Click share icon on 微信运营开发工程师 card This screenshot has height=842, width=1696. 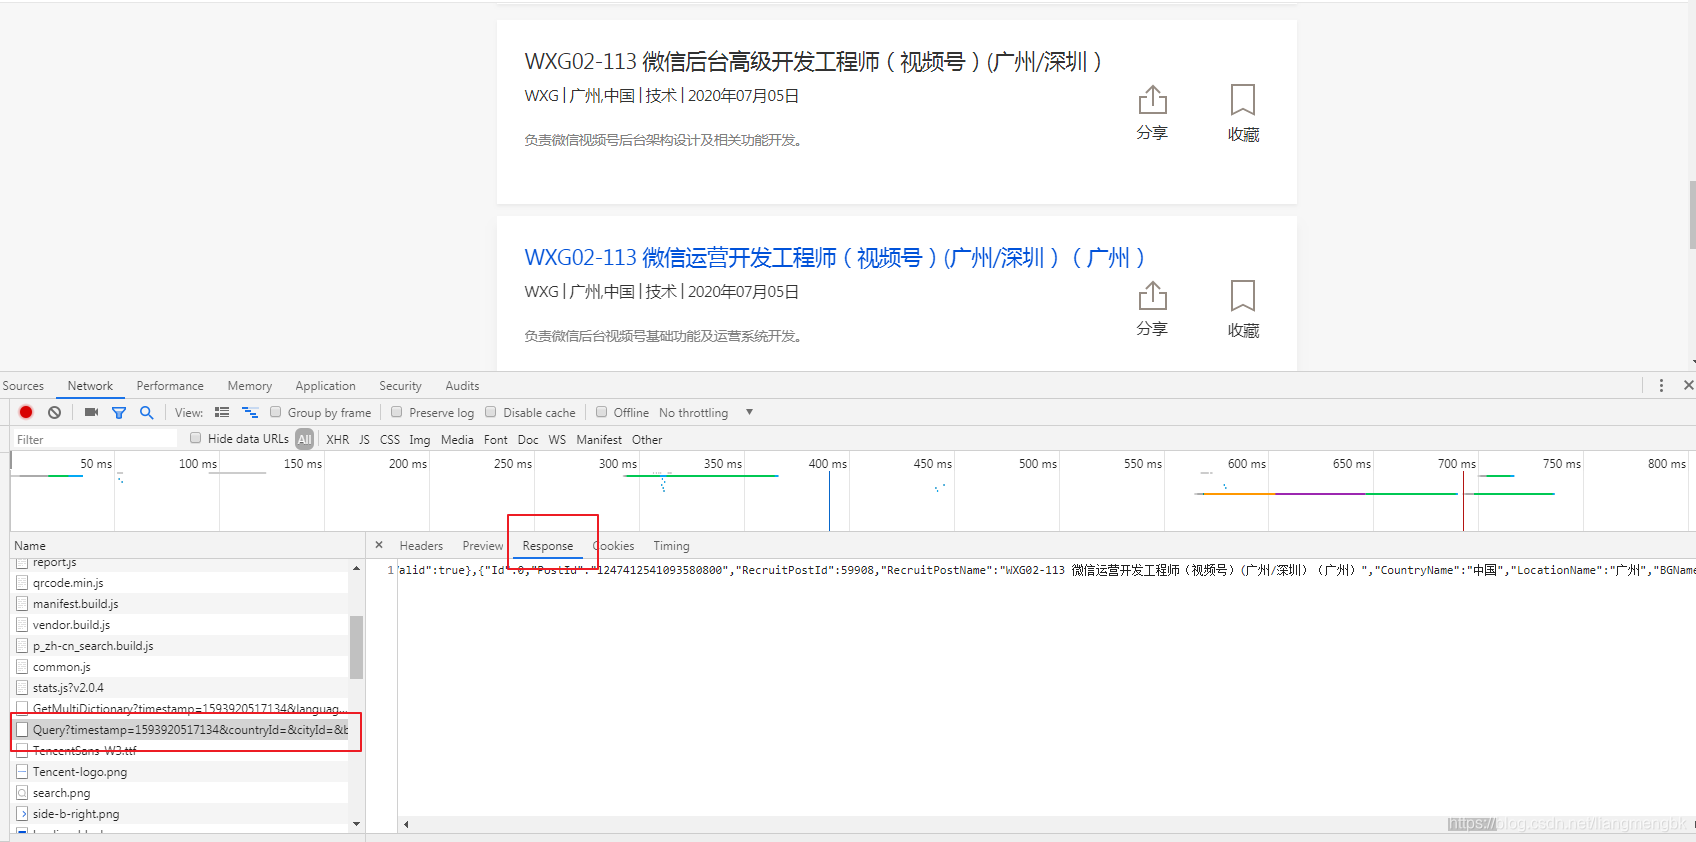pos(1152,296)
